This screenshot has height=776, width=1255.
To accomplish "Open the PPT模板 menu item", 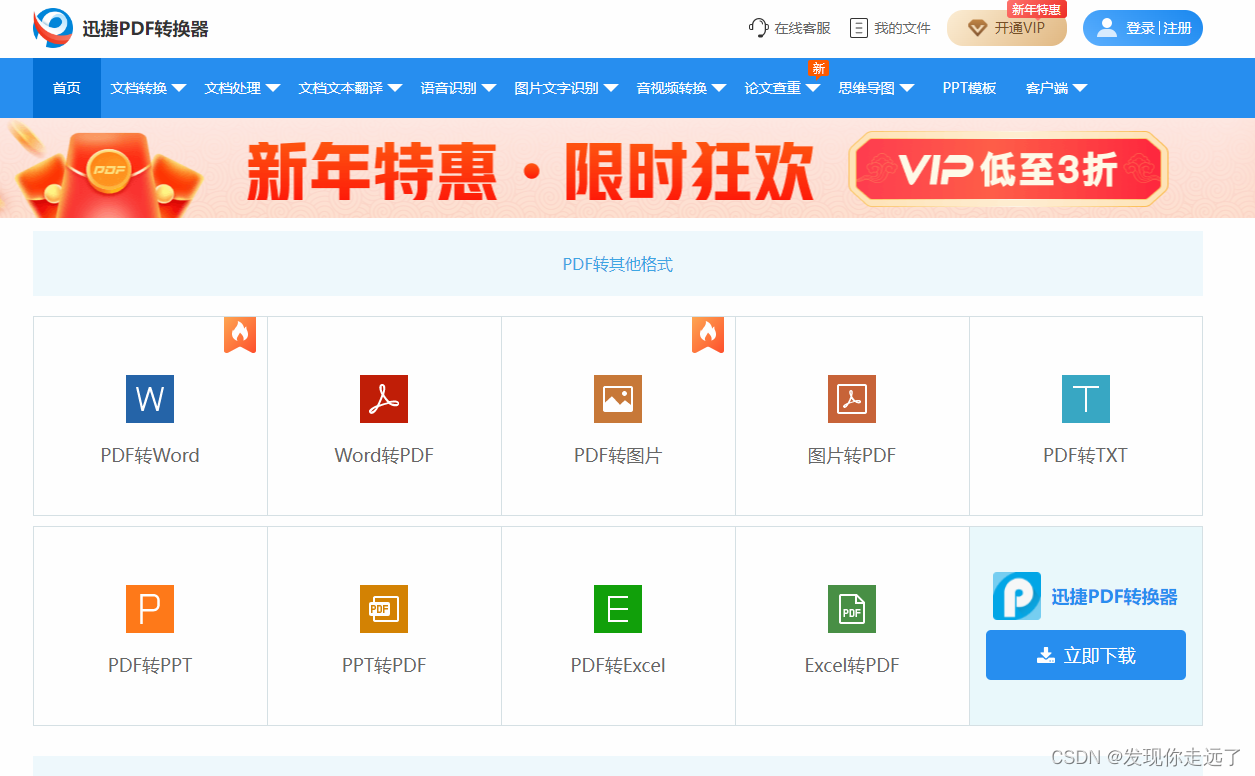I will 969,88.
